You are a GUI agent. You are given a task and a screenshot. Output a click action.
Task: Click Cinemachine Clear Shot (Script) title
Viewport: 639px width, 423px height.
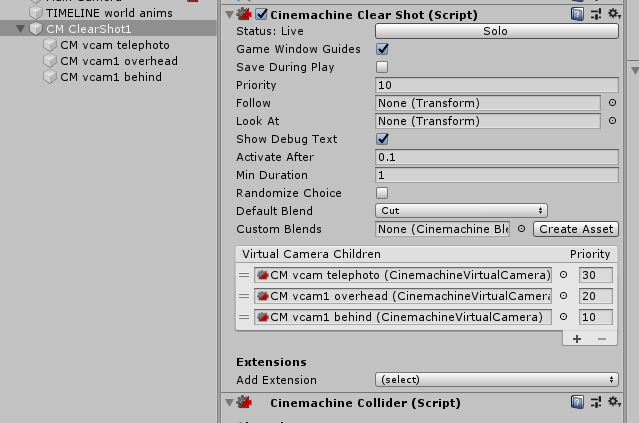(x=374, y=15)
